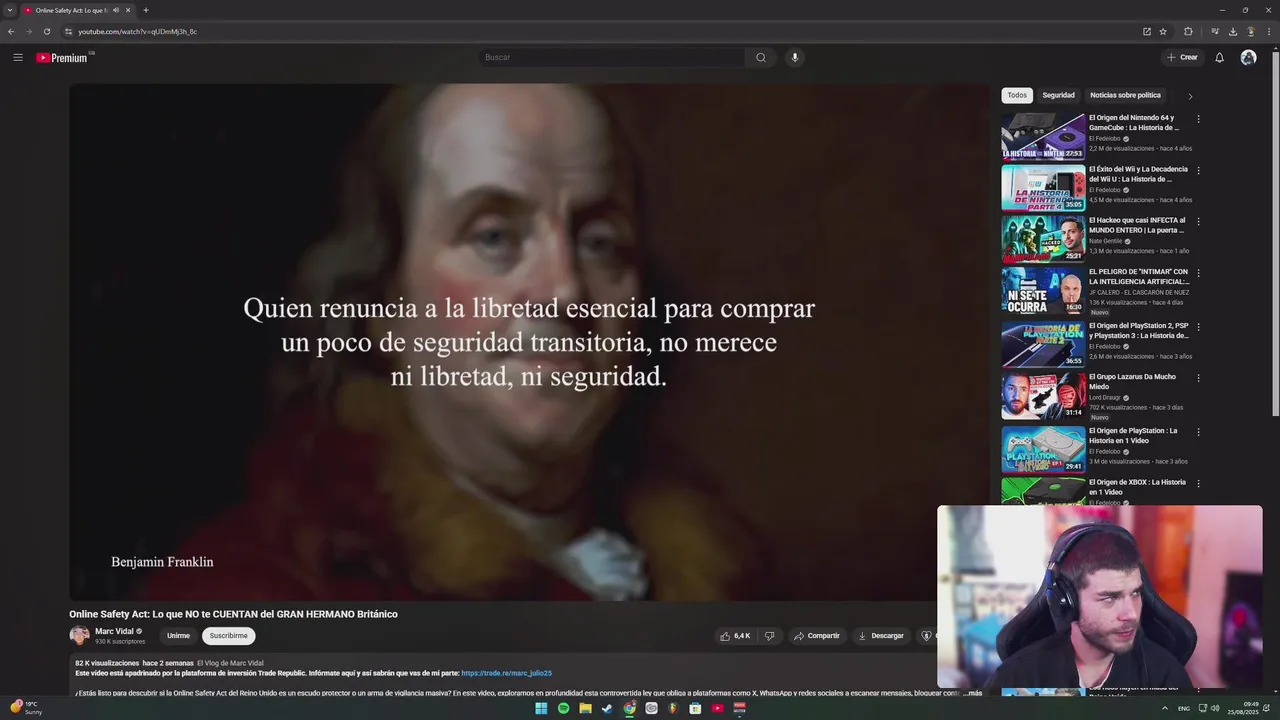
Task: Open Marc Vidal channel avatar
Action: (79, 636)
